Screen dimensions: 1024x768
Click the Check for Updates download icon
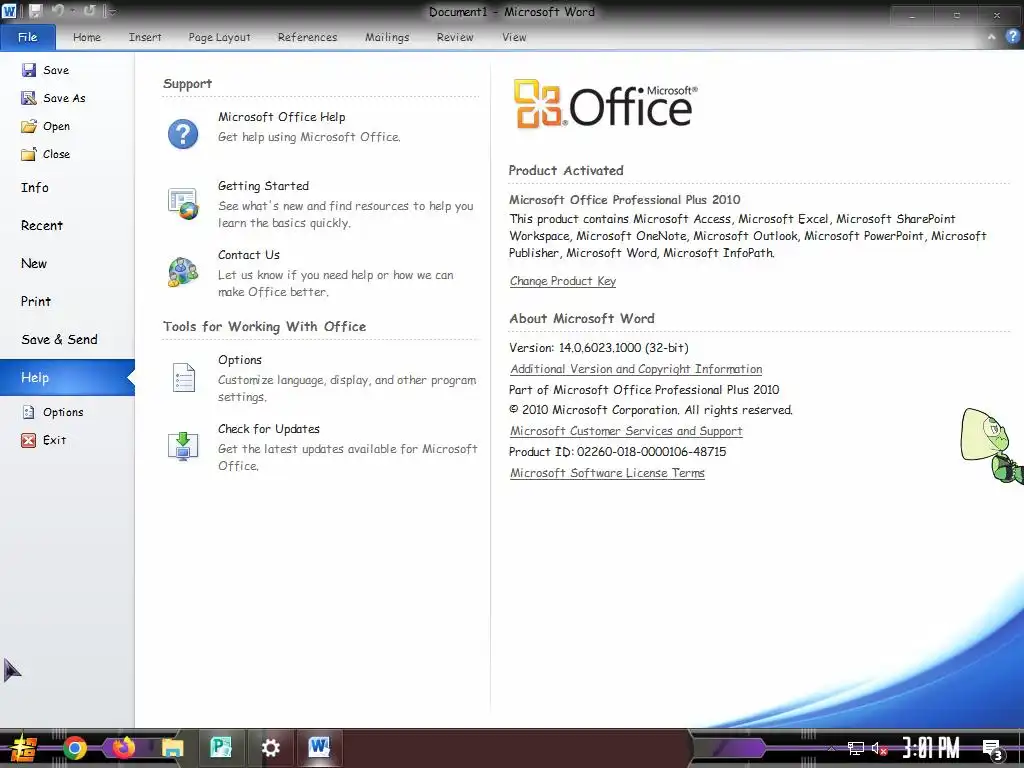pyautogui.click(x=184, y=447)
